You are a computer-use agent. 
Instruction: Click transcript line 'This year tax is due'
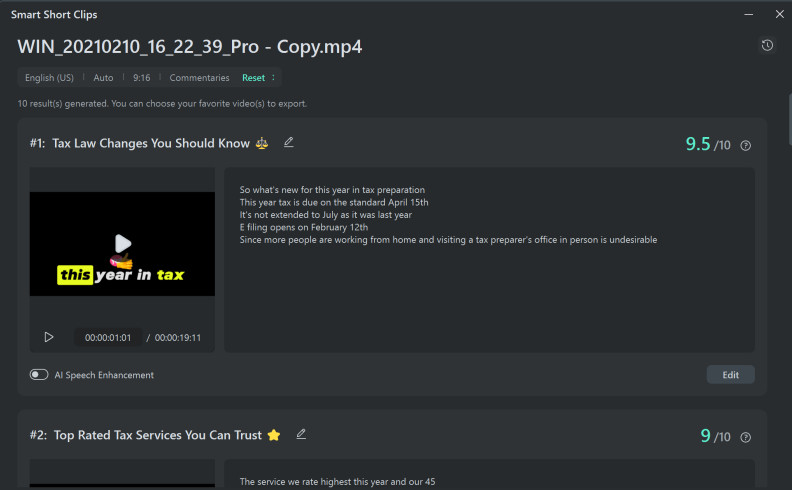334,202
